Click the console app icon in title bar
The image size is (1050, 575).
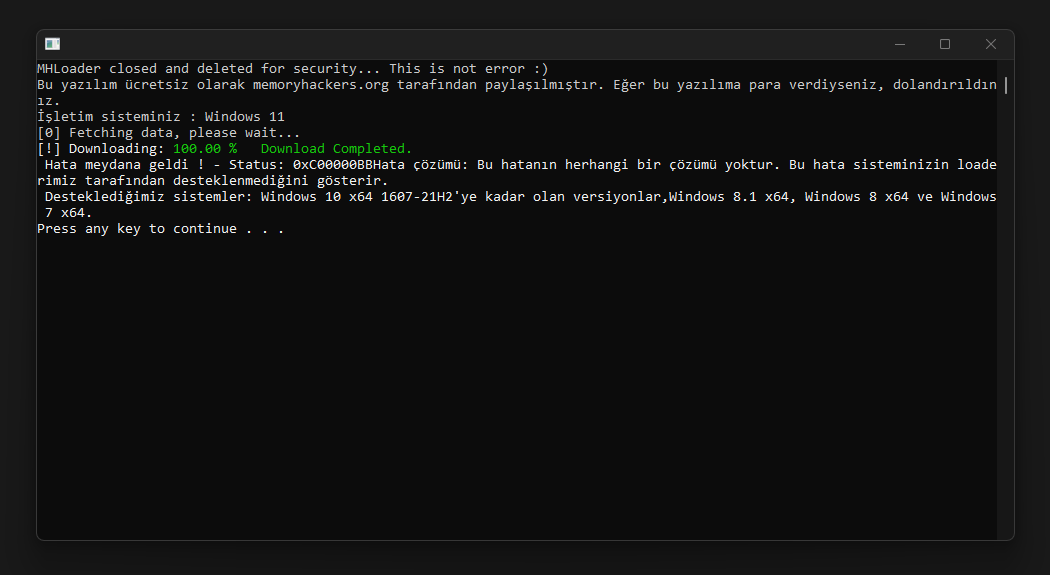(52, 44)
